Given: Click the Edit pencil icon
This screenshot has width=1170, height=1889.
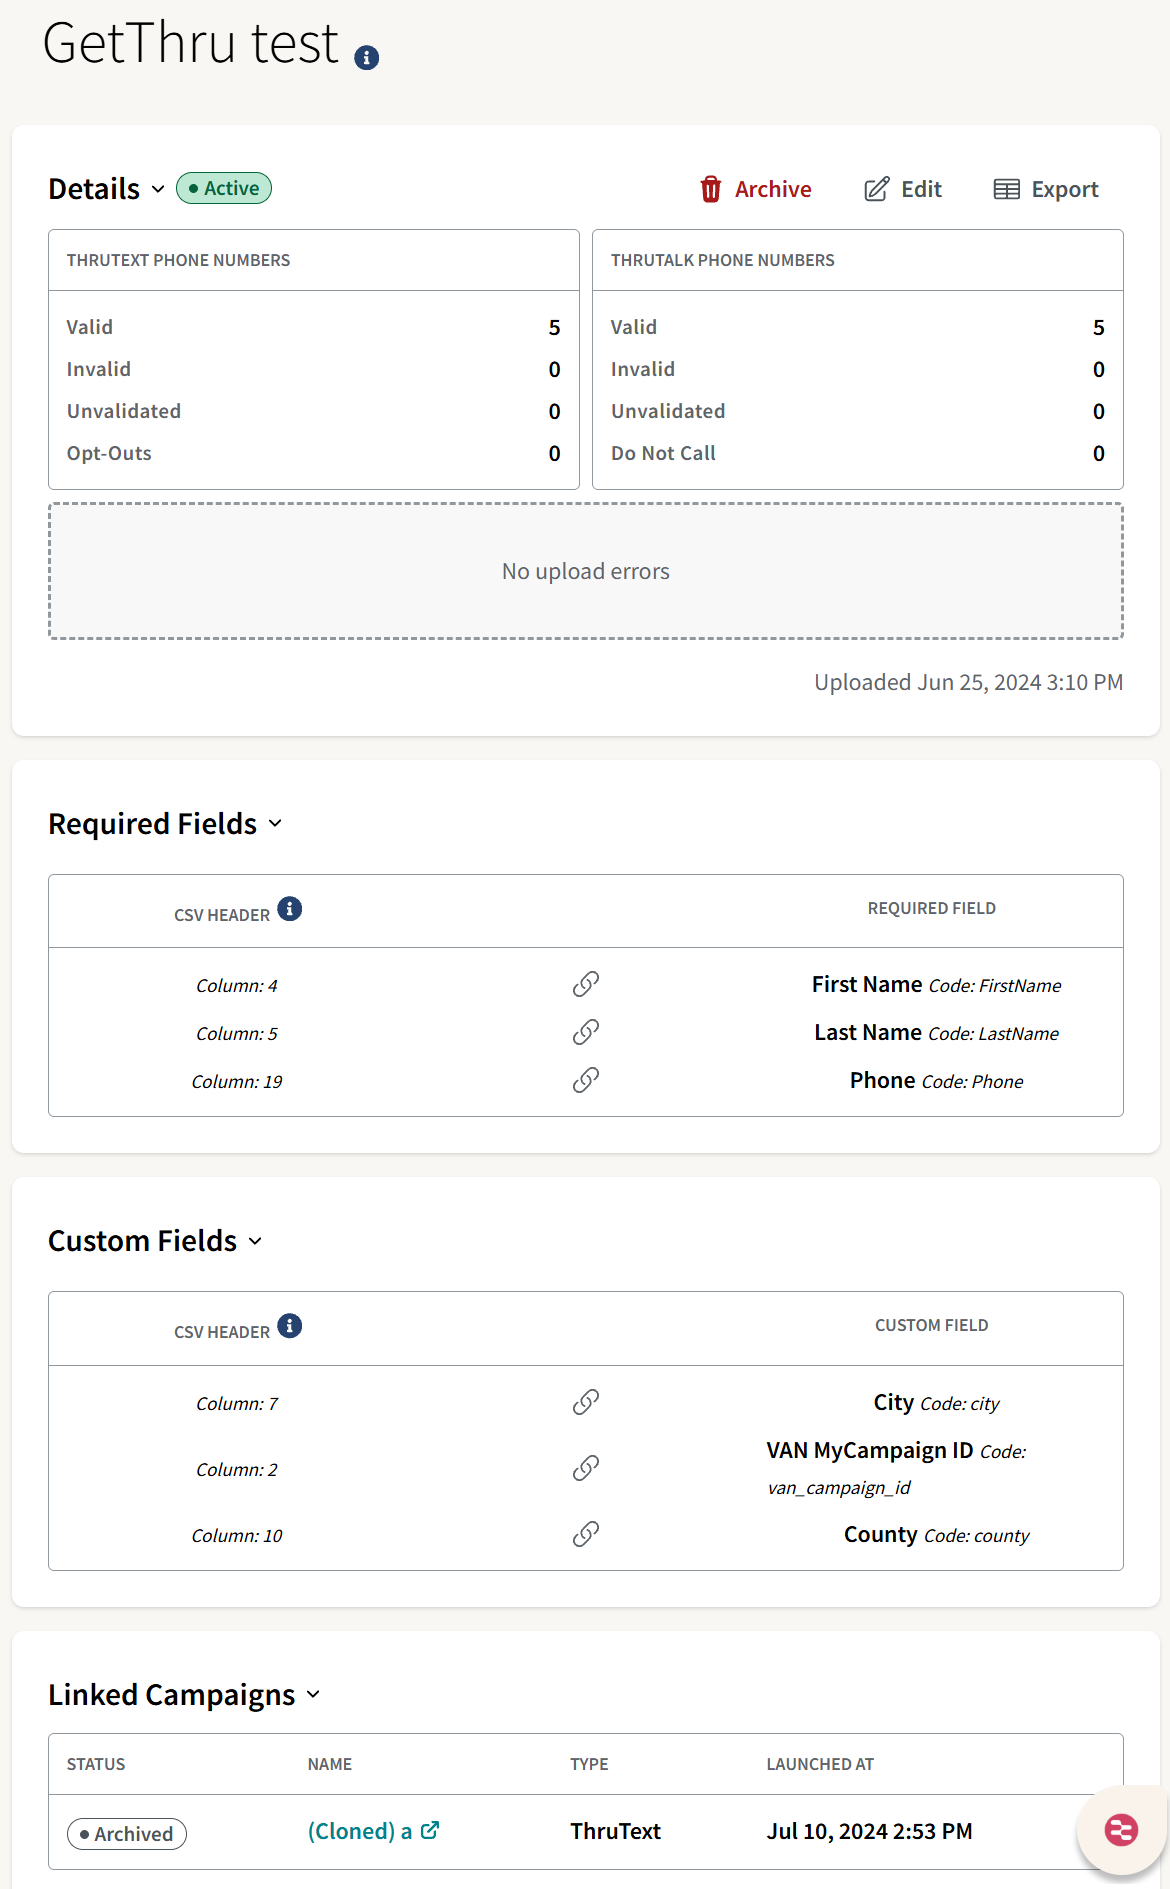Looking at the screenshot, I should pyautogui.click(x=876, y=189).
